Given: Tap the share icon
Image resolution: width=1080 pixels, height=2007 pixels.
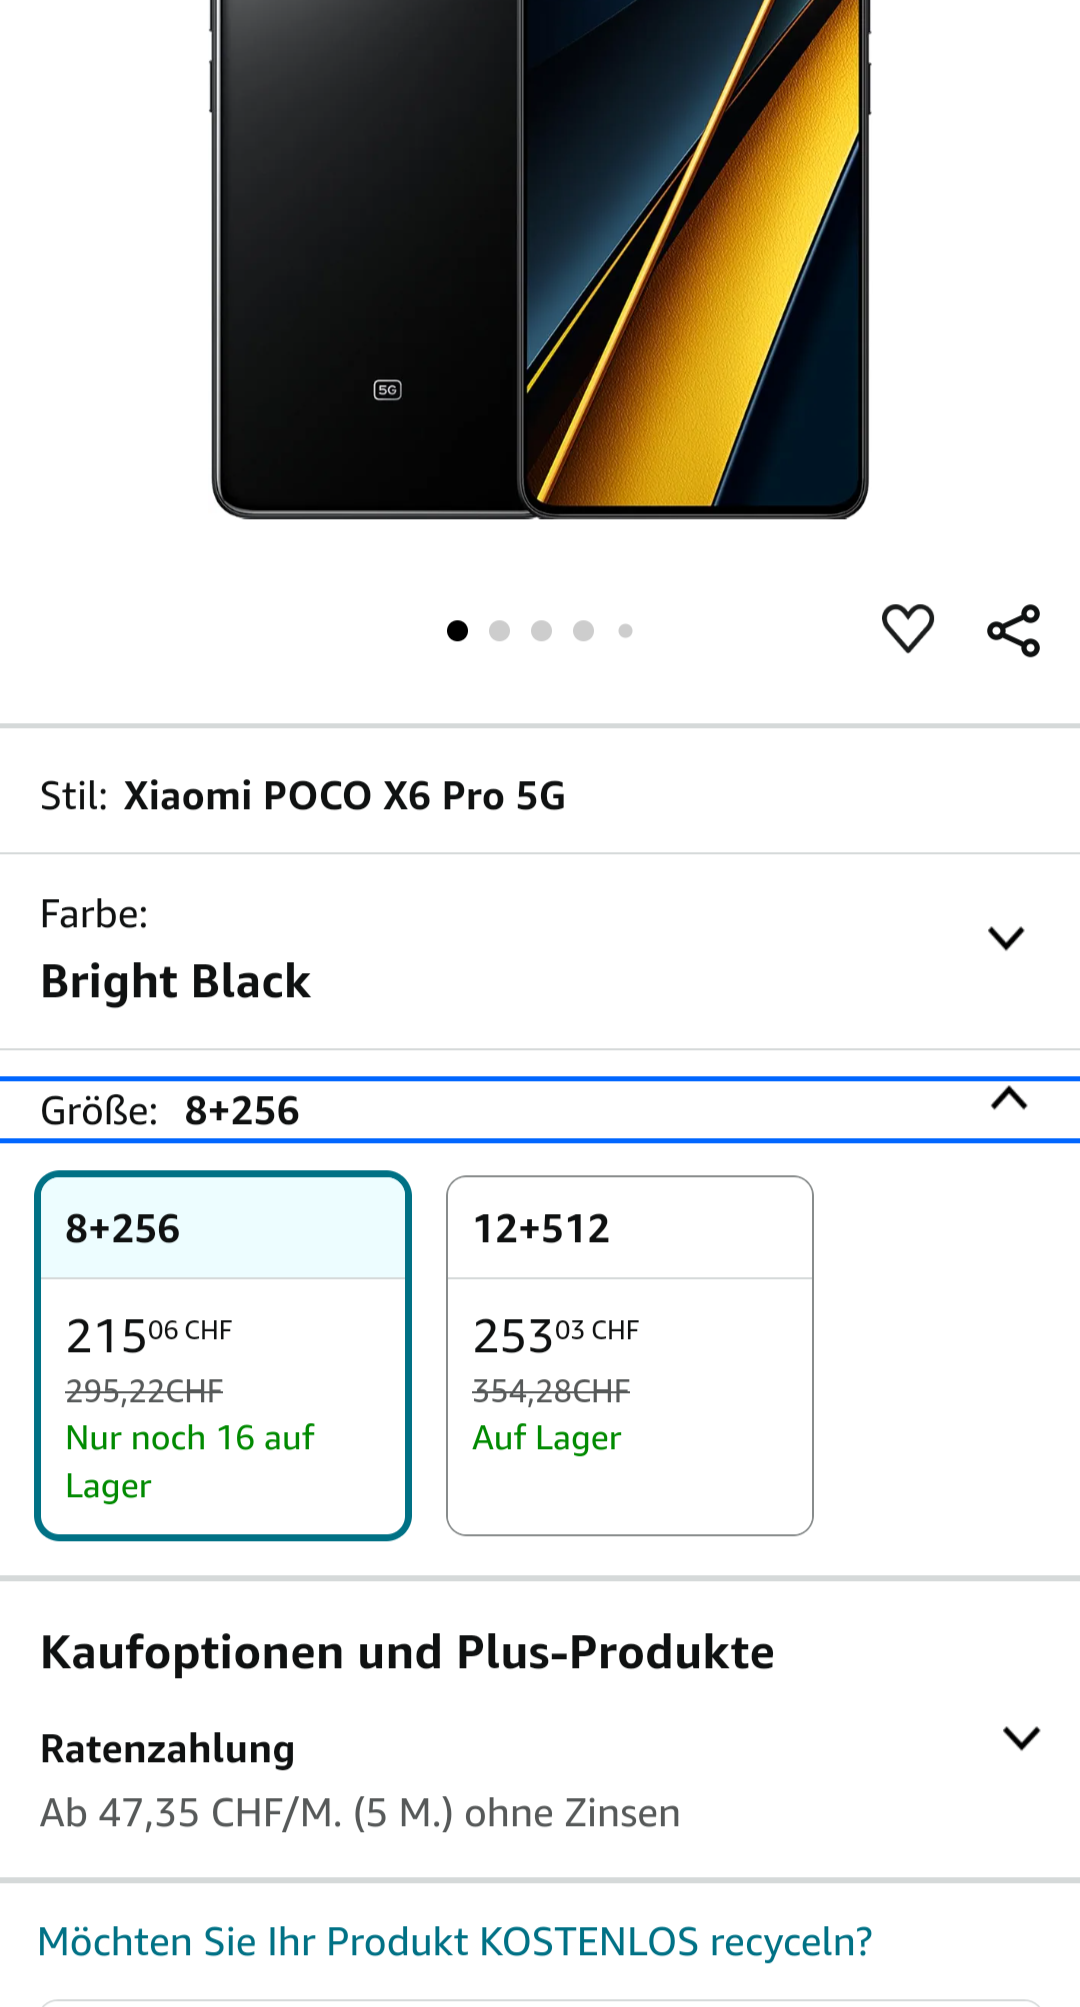Looking at the screenshot, I should [x=1013, y=631].
